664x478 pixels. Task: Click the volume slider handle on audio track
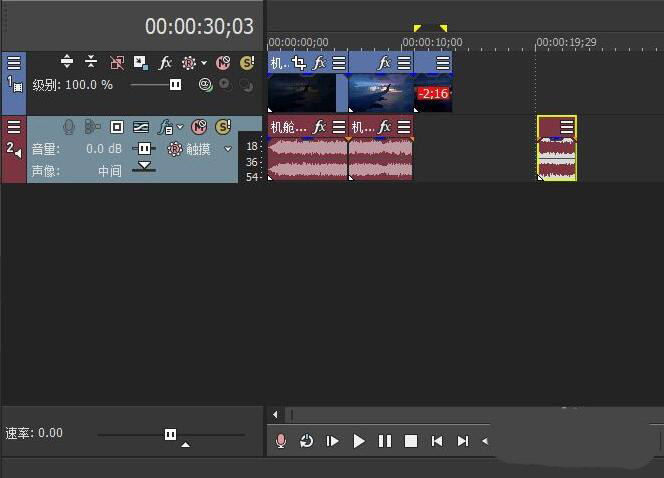[144, 149]
